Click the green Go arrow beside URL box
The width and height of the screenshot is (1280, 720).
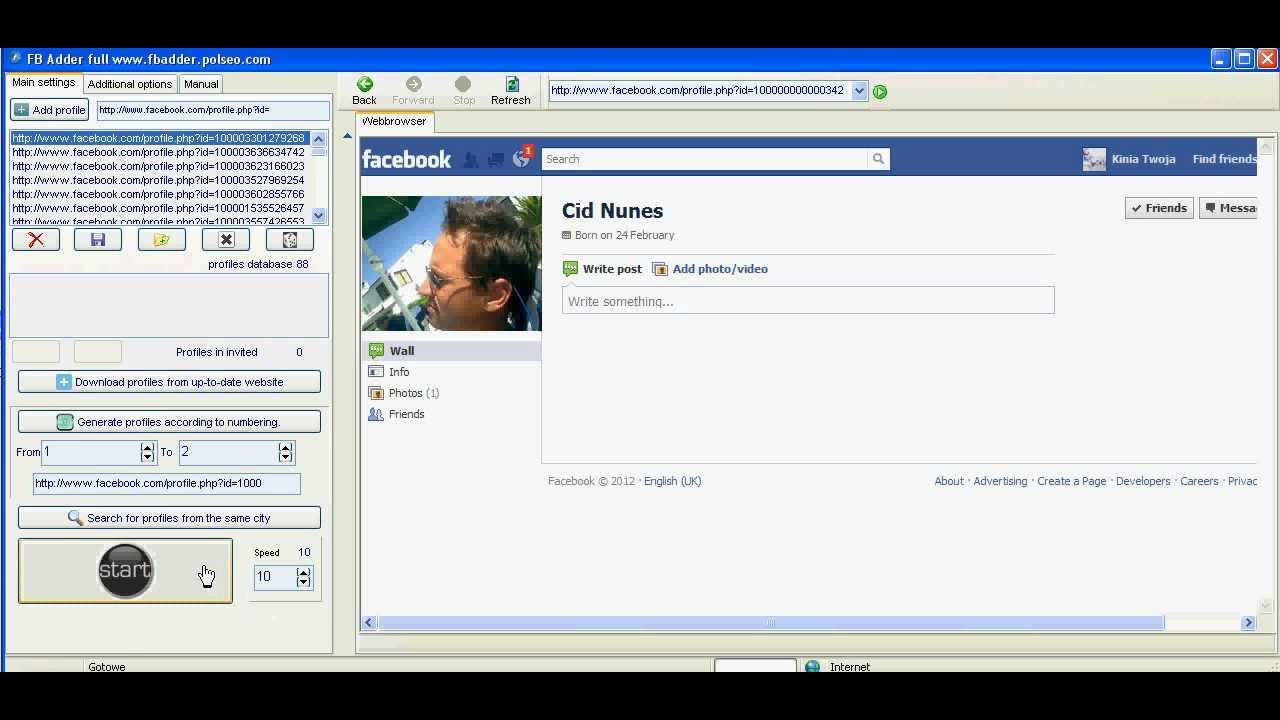pos(880,92)
